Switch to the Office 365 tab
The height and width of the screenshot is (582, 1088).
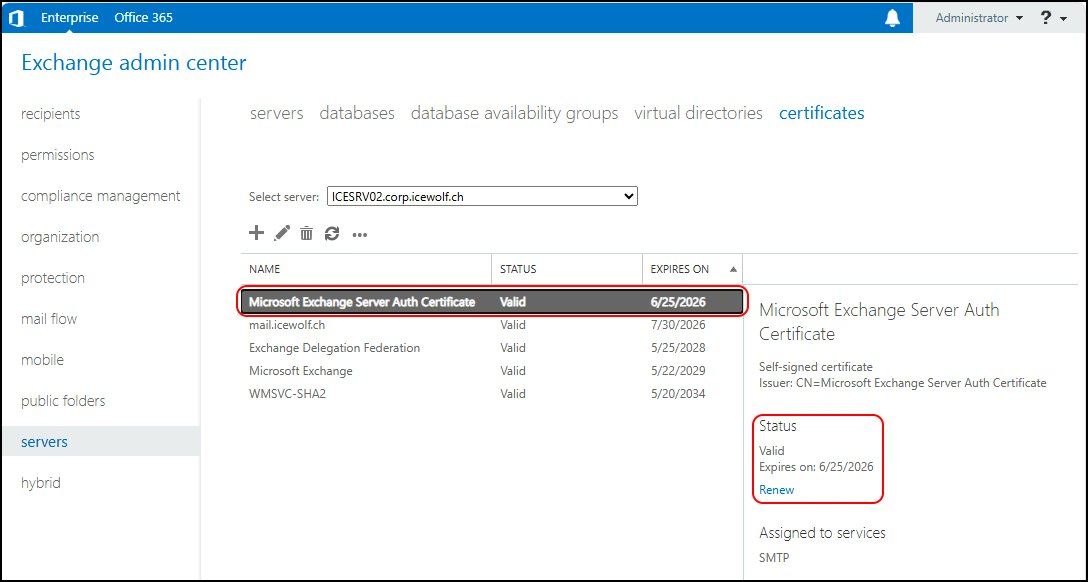click(x=144, y=18)
